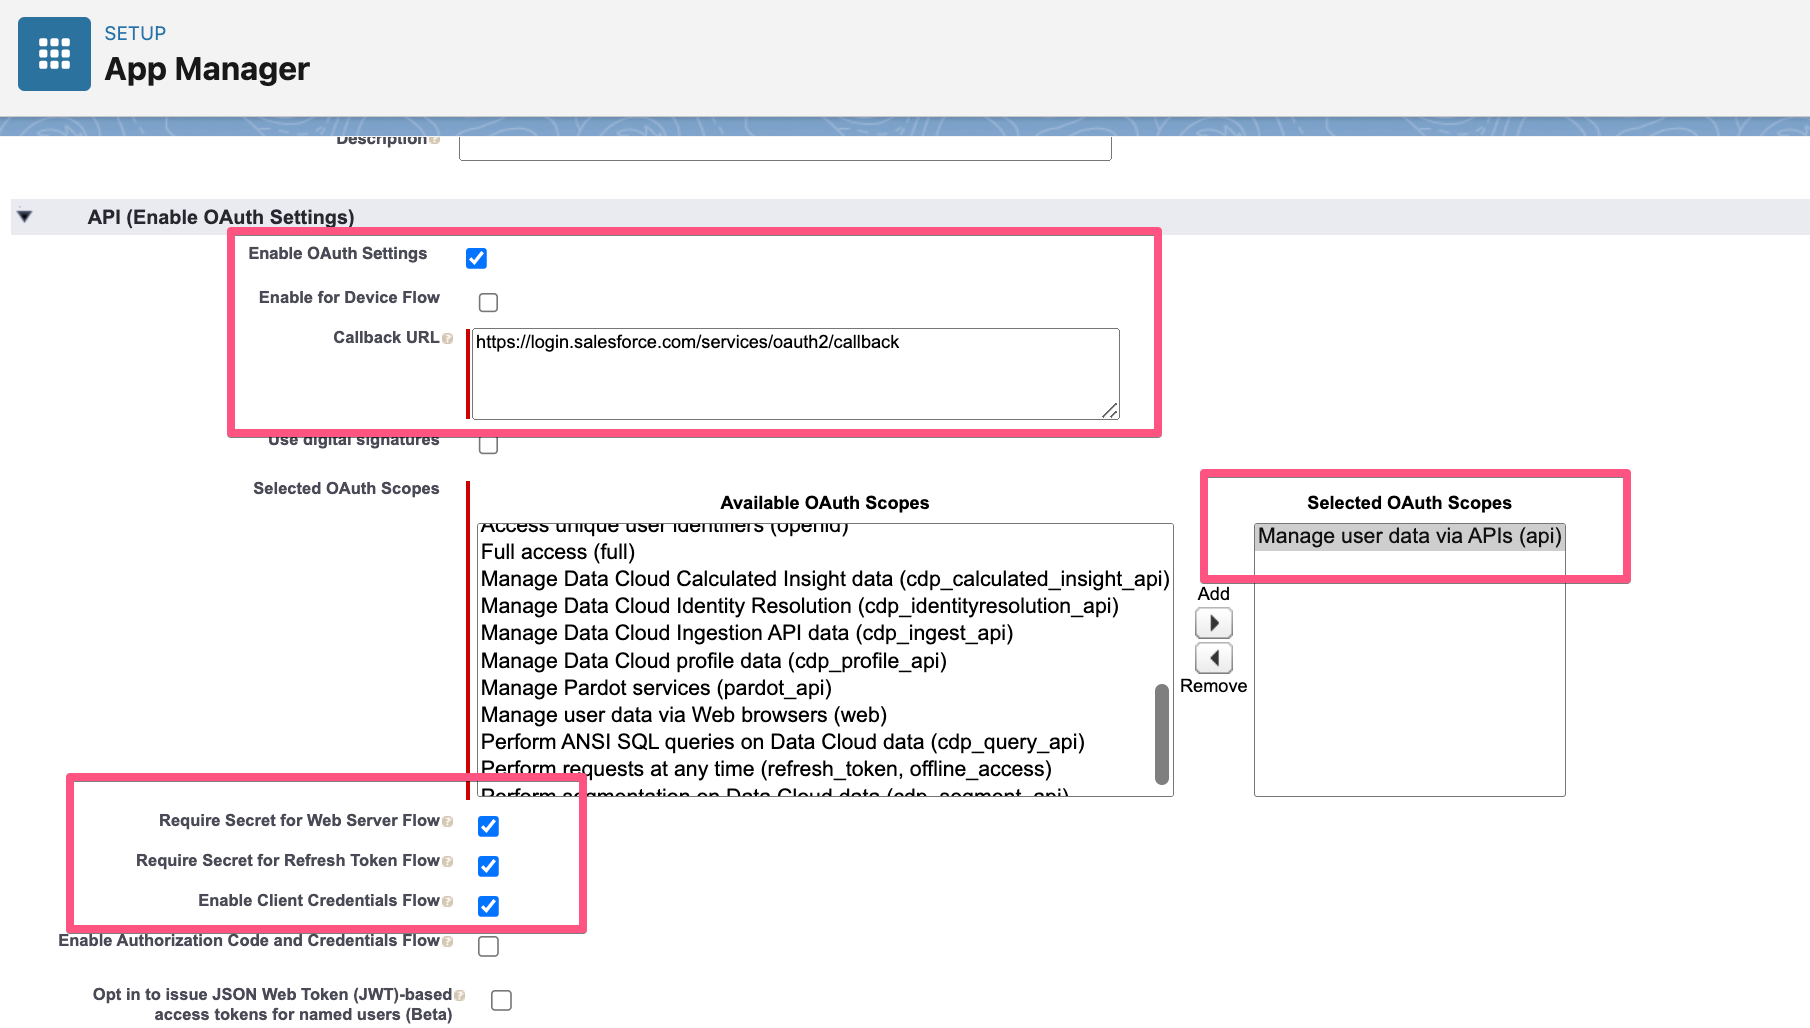Check the Enable for Device Flow checkbox
1810x1028 pixels.
487,301
